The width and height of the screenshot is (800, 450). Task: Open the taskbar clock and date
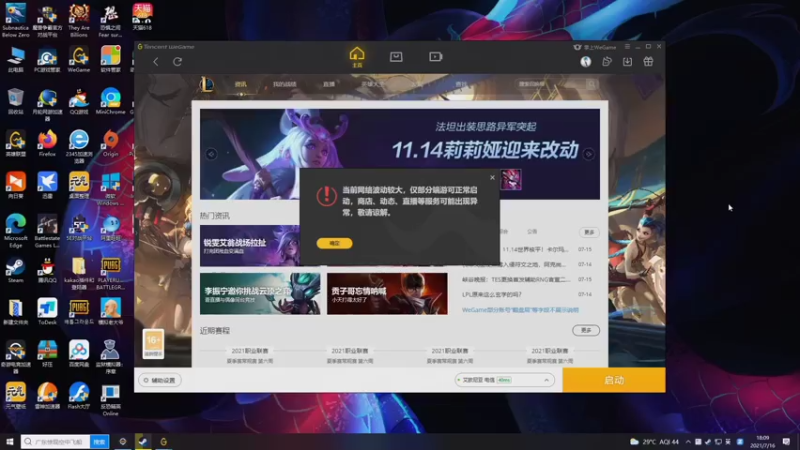762,442
